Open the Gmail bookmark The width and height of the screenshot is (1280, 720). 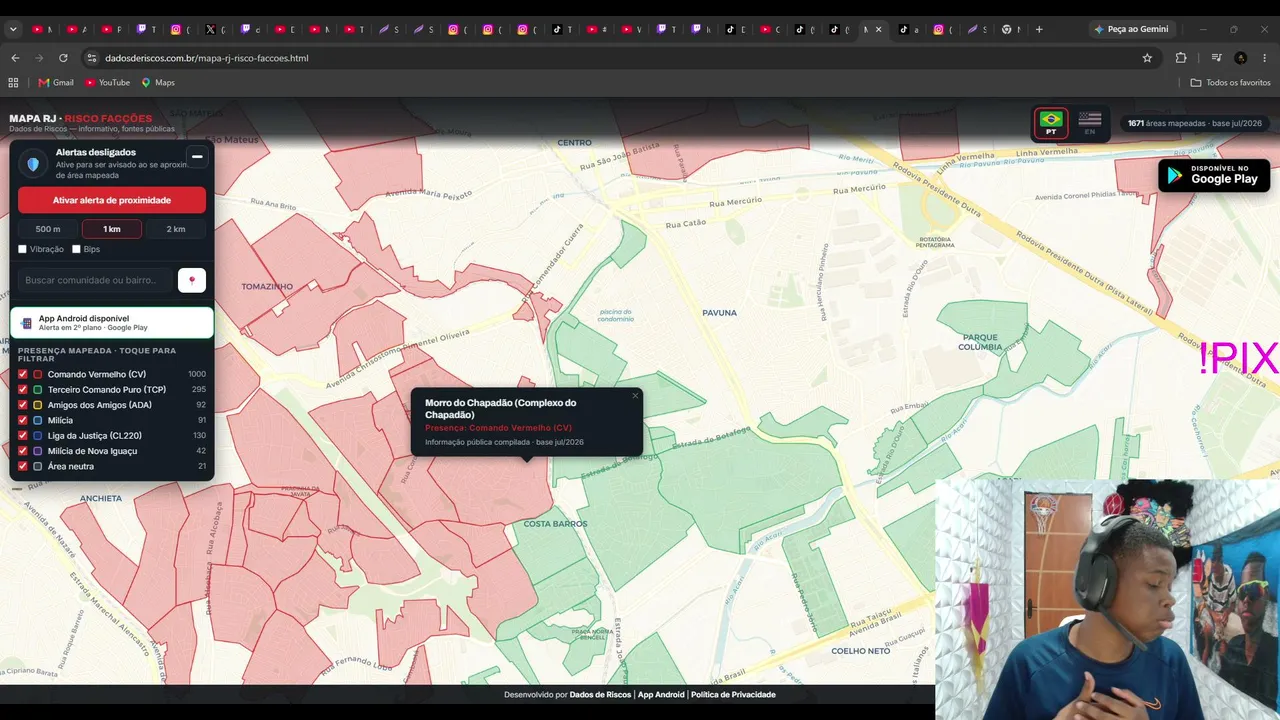pyautogui.click(x=56, y=82)
